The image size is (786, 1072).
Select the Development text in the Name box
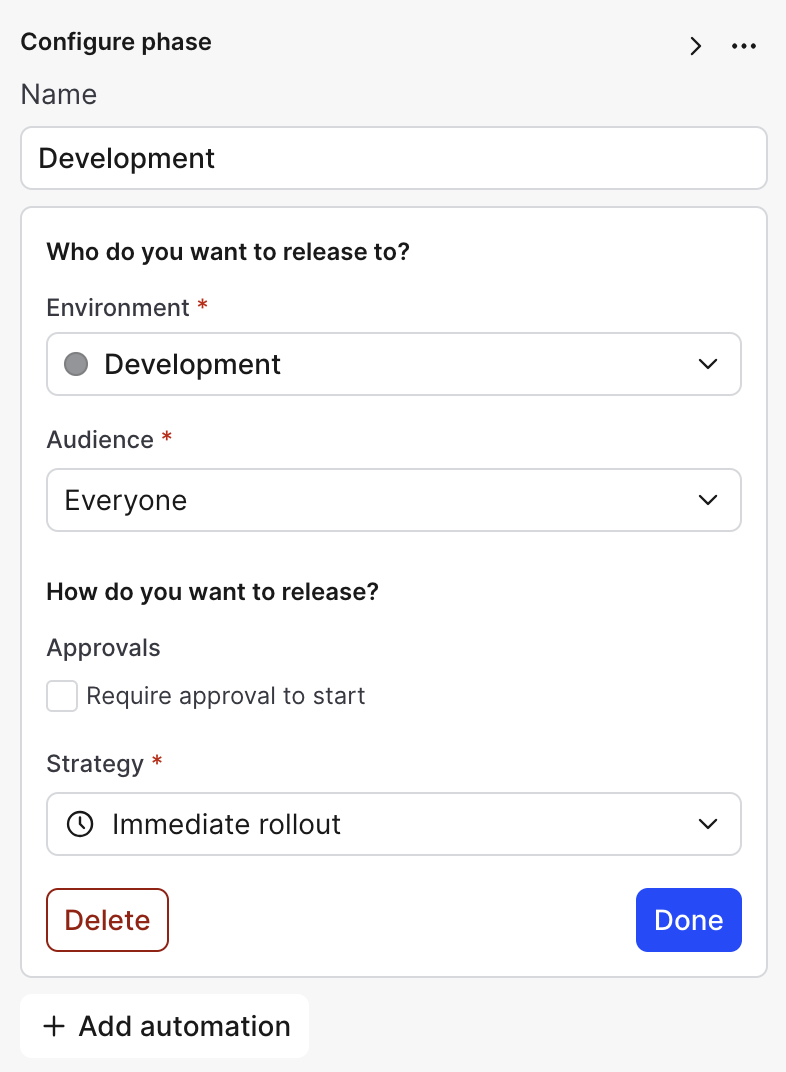coord(125,158)
